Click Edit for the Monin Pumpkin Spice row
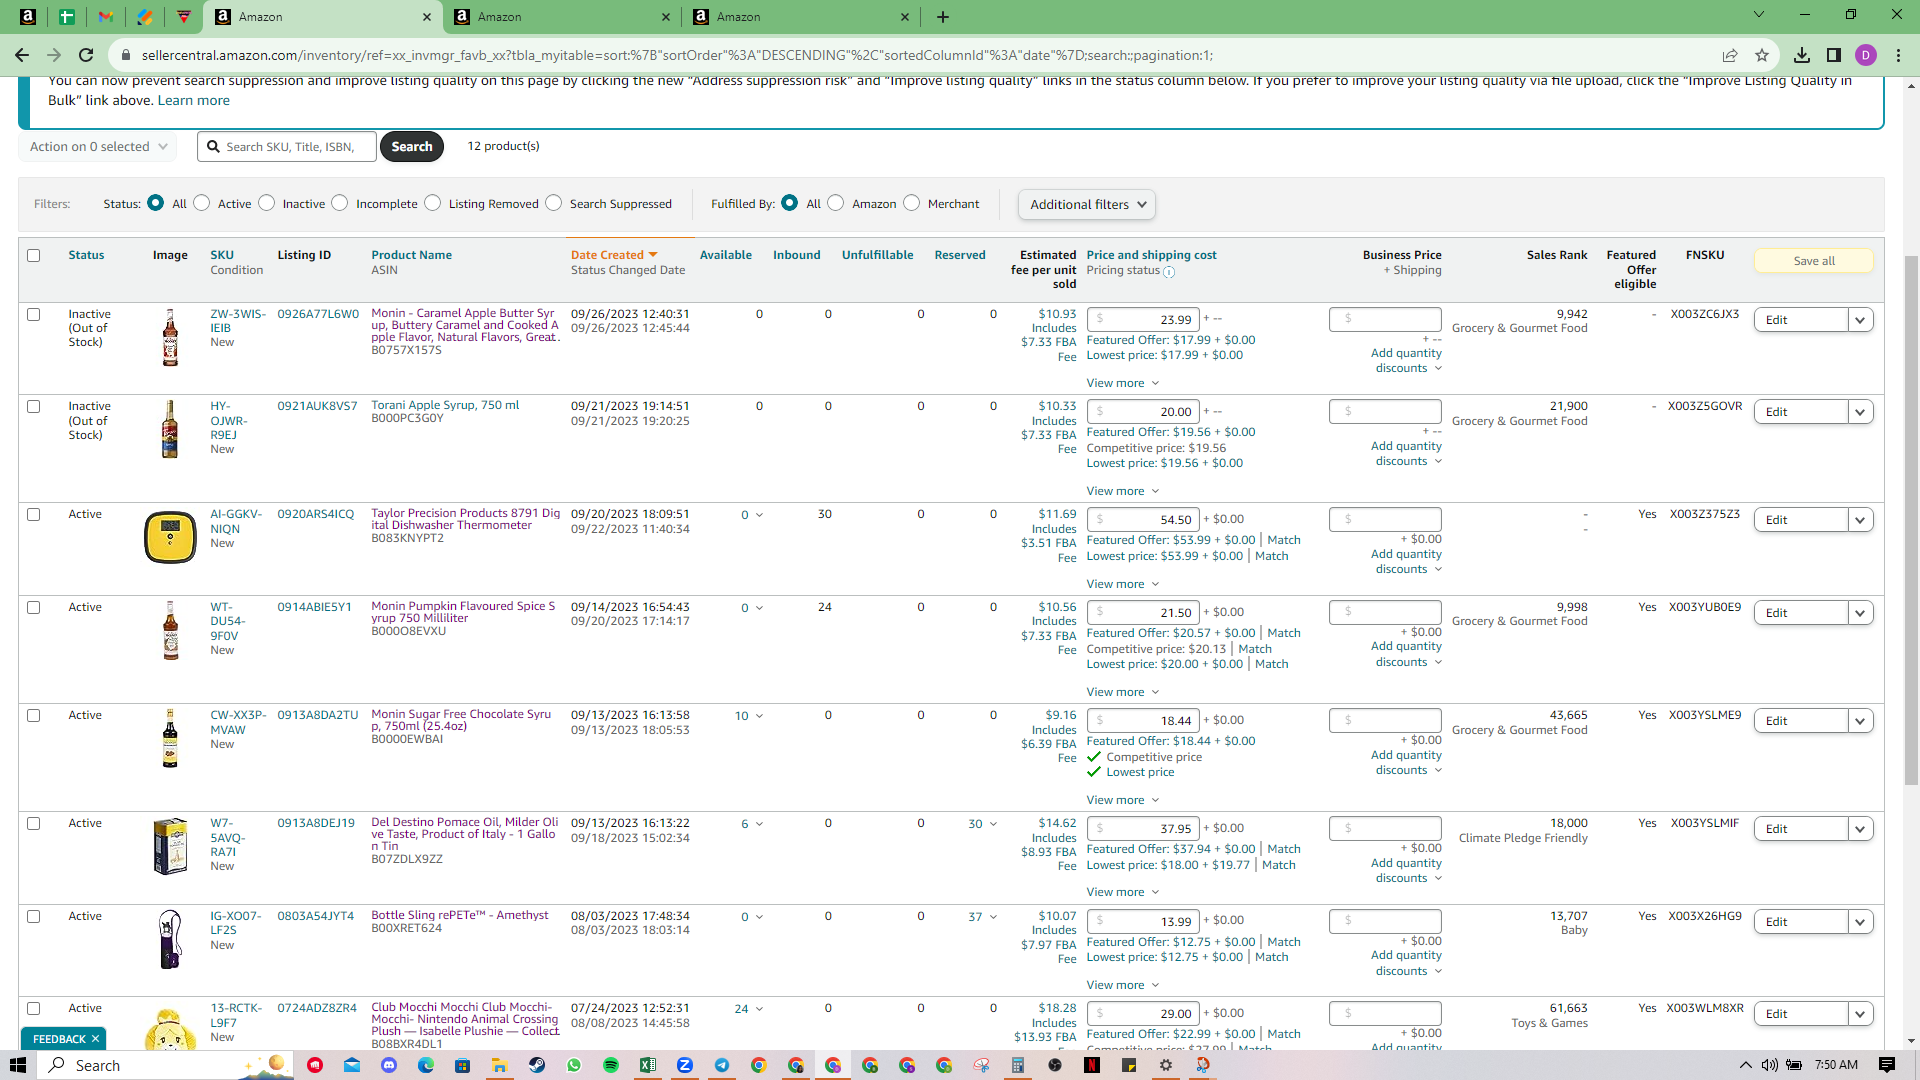The width and height of the screenshot is (1920, 1080). point(1800,613)
